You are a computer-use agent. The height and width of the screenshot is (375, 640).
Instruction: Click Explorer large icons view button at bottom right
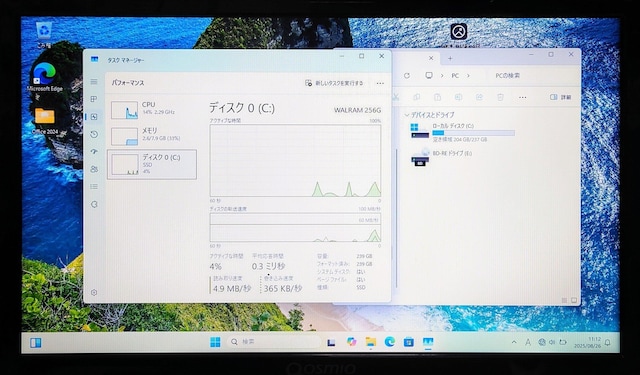574,300
